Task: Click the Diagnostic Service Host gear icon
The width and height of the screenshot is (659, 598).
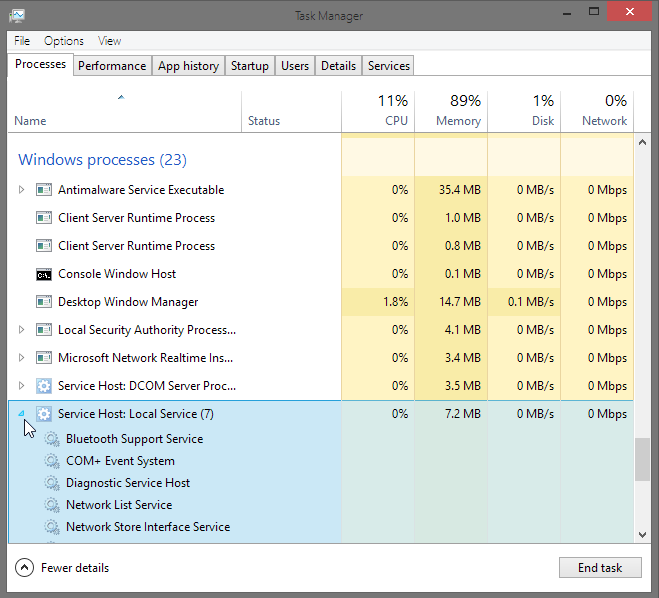Action: click(52, 483)
